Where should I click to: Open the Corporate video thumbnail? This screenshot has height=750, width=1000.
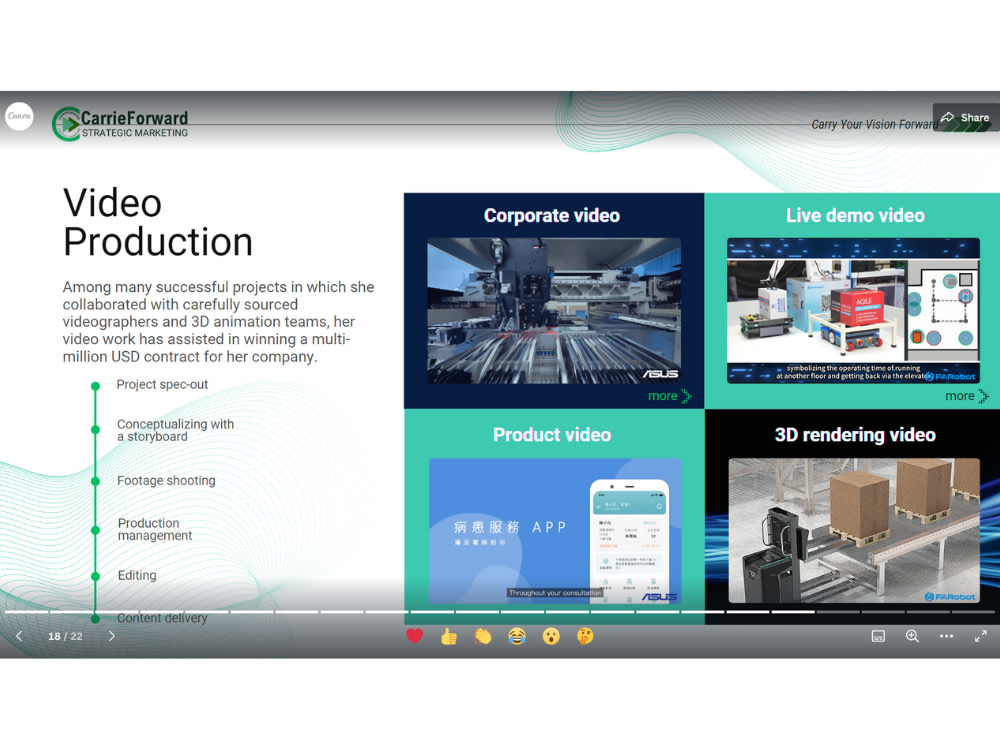[x=554, y=311]
